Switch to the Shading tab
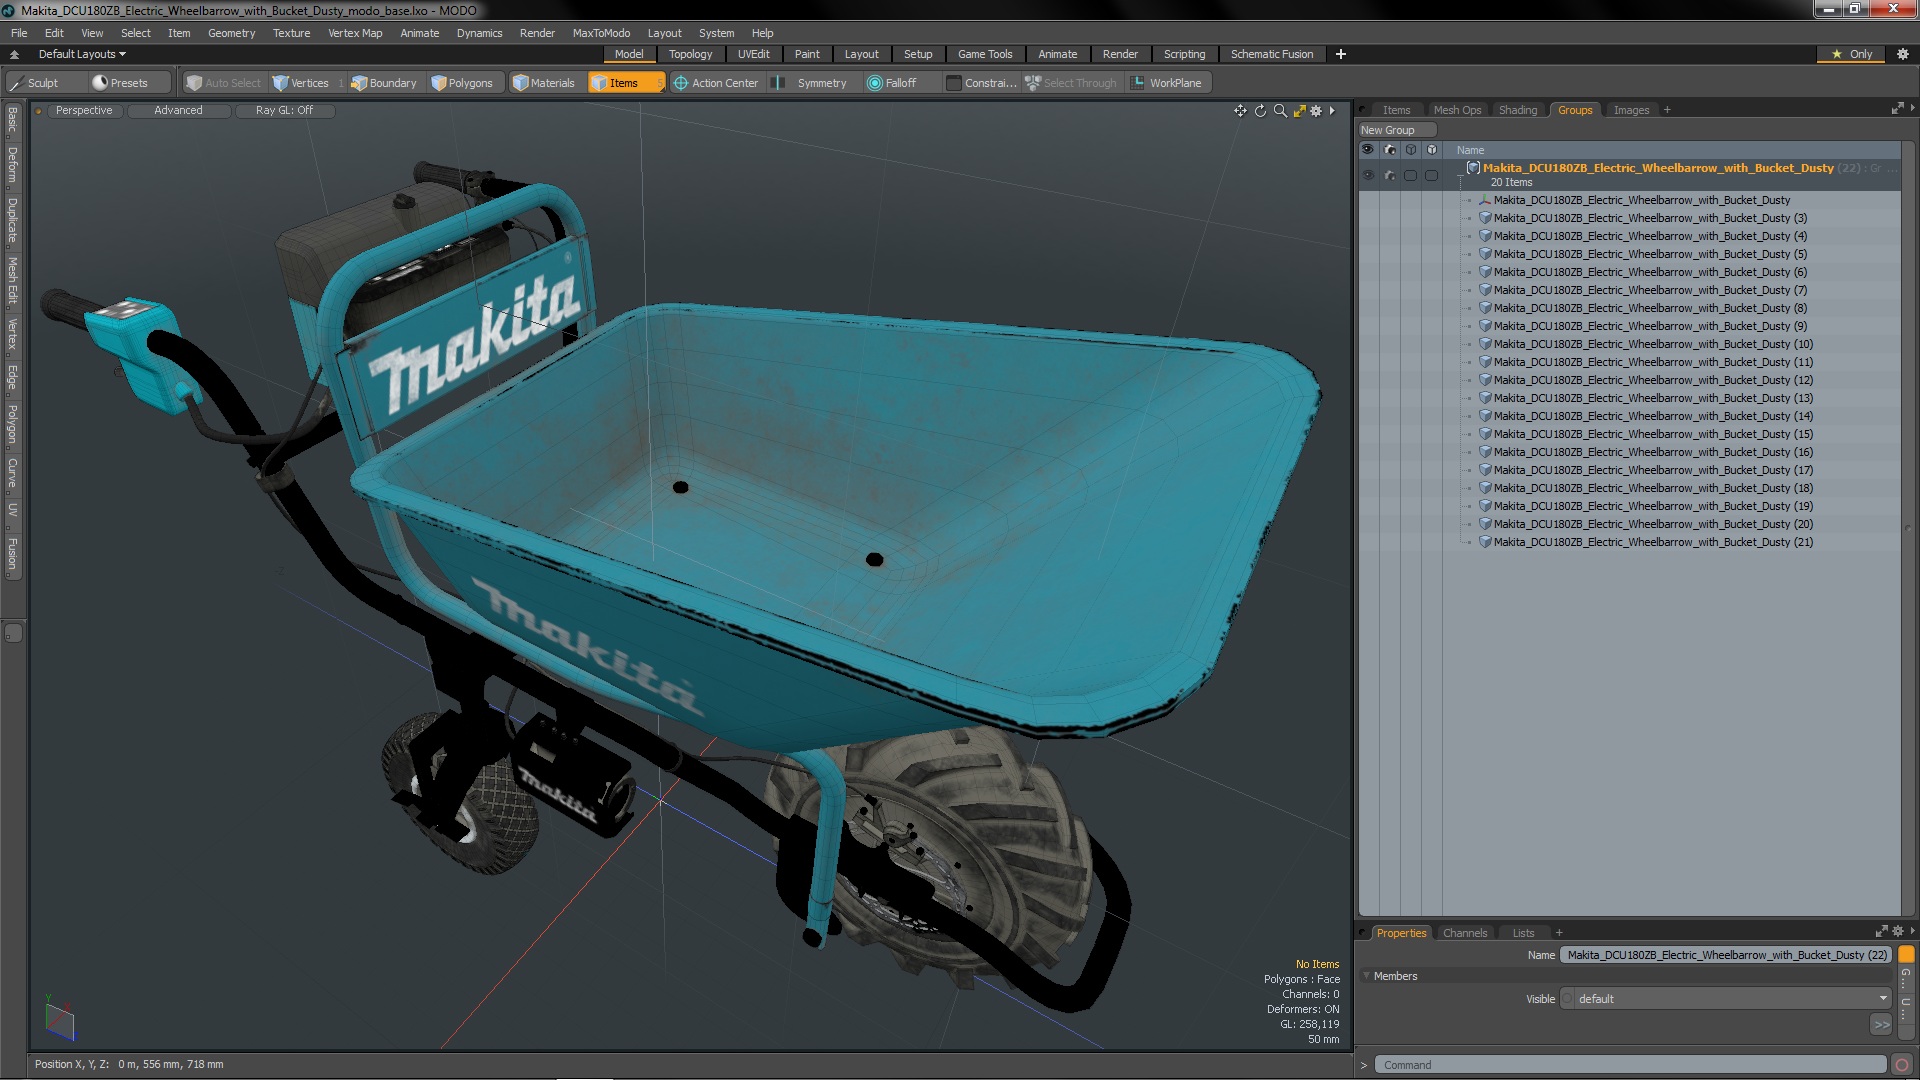The height and width of the screenshot is (1080, 1920). [1517, 110]
